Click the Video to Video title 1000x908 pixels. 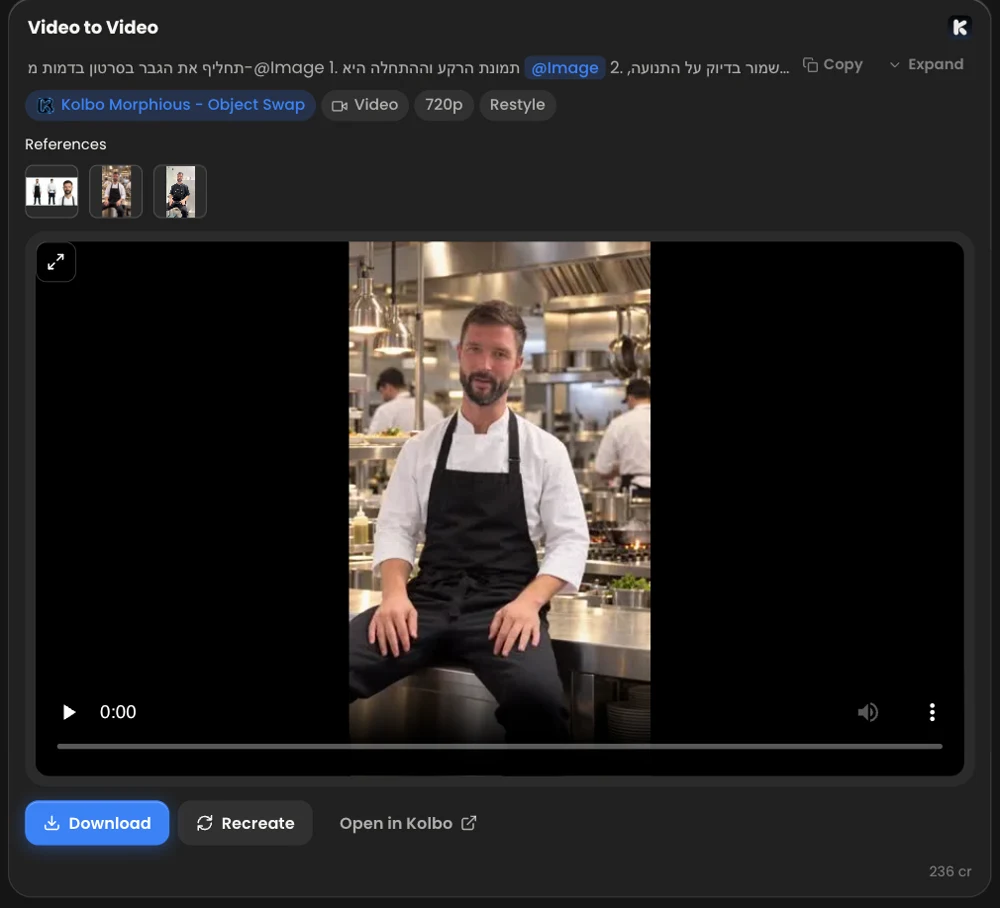coord(93,27)
